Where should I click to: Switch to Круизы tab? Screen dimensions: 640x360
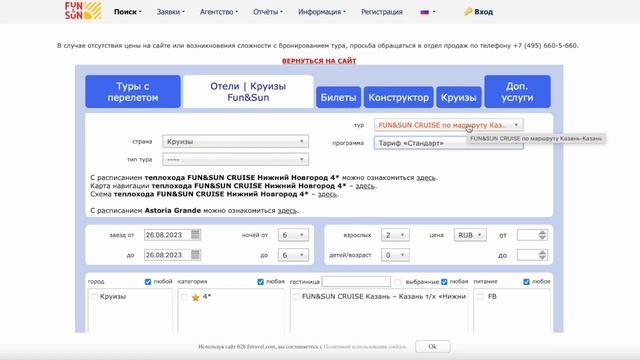point(458,97)
